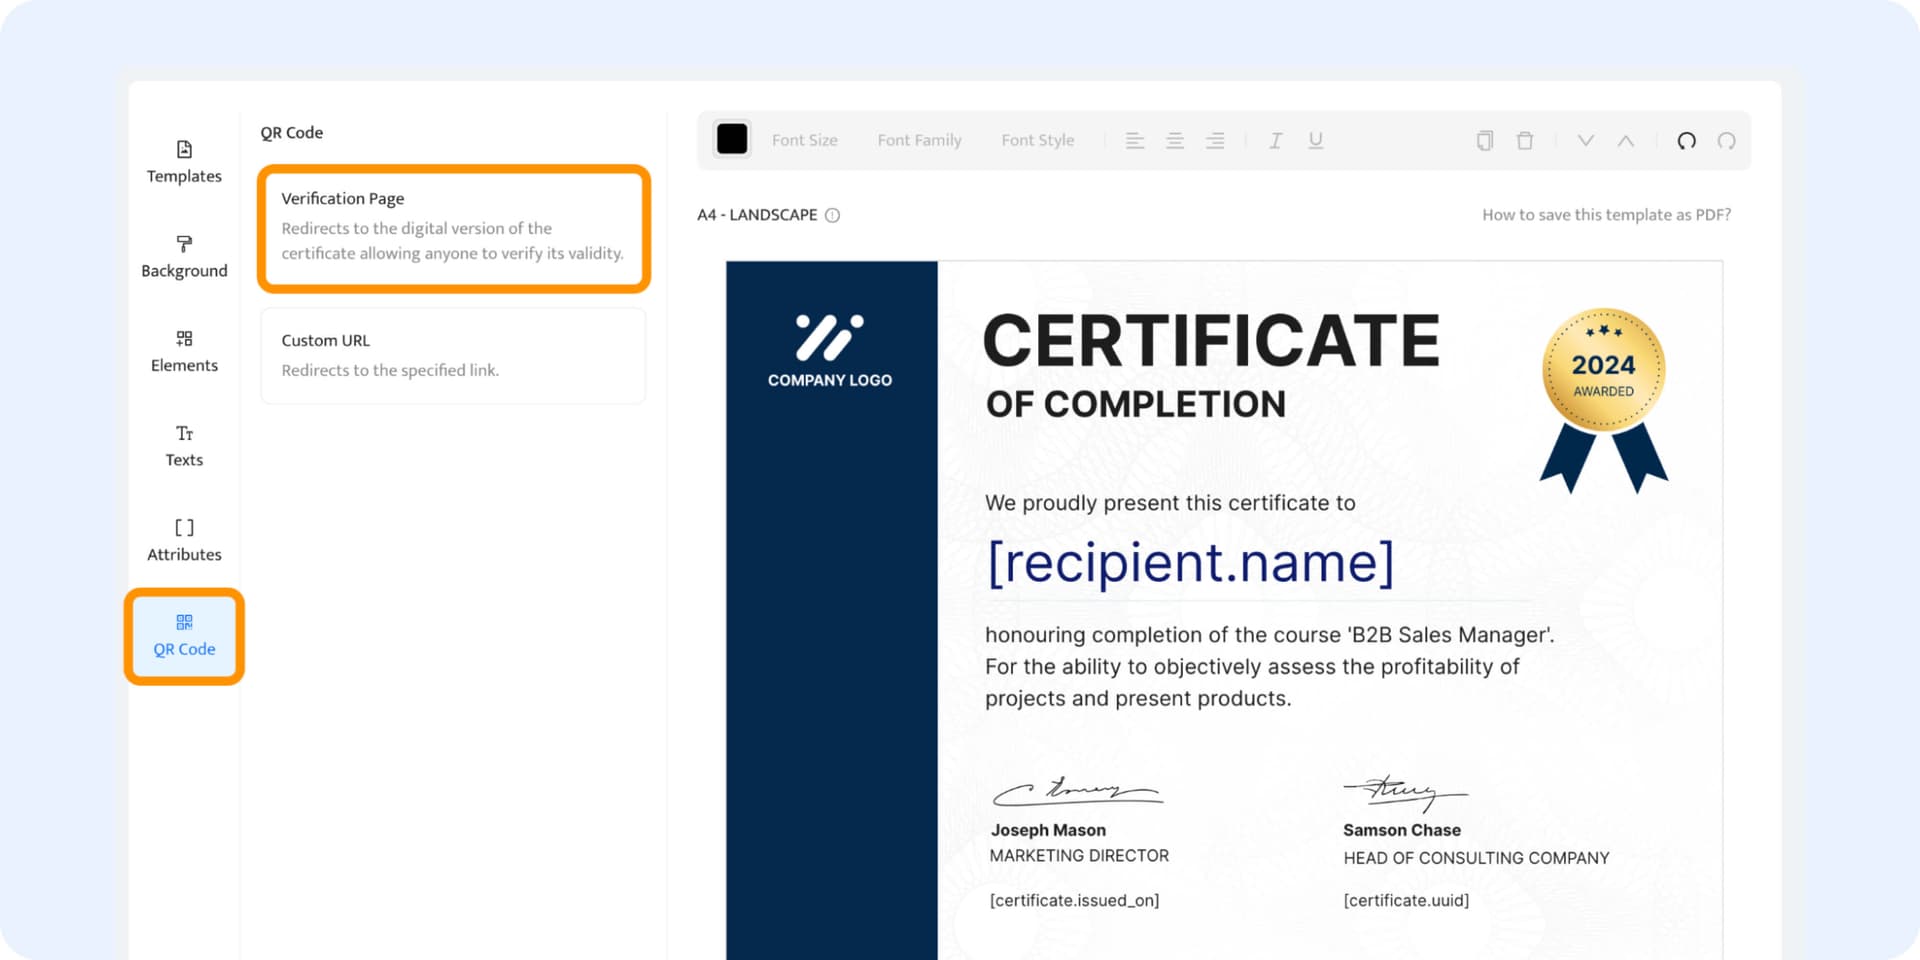1920x960 pixels.
Task: Select the Verification Page QR option
Action: (x=452, y=228)
